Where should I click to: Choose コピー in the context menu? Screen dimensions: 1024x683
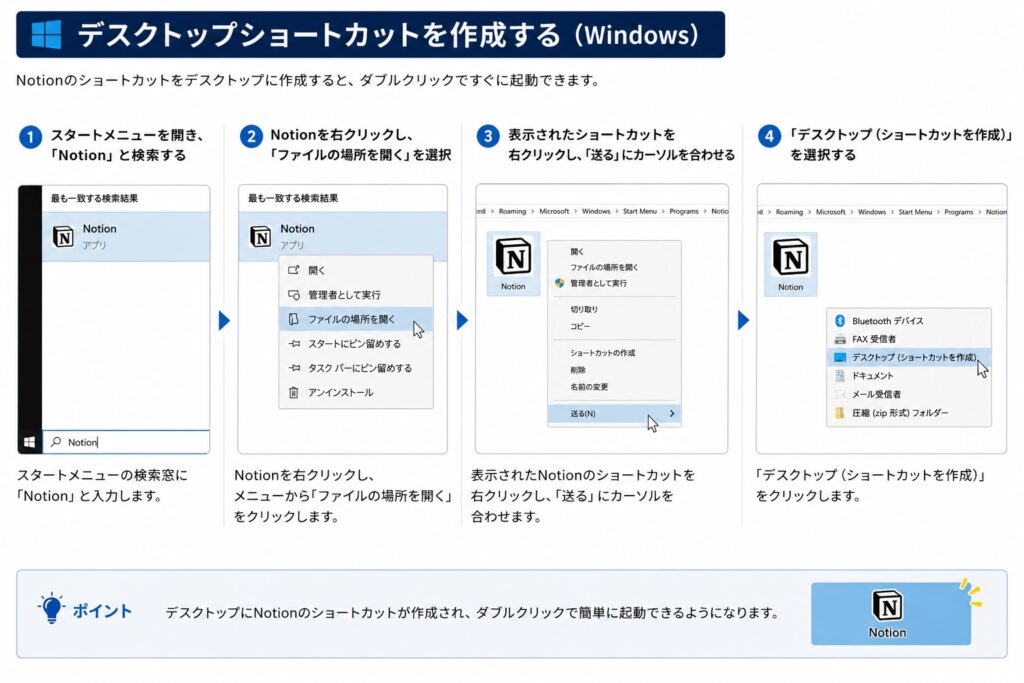(580, 326)
